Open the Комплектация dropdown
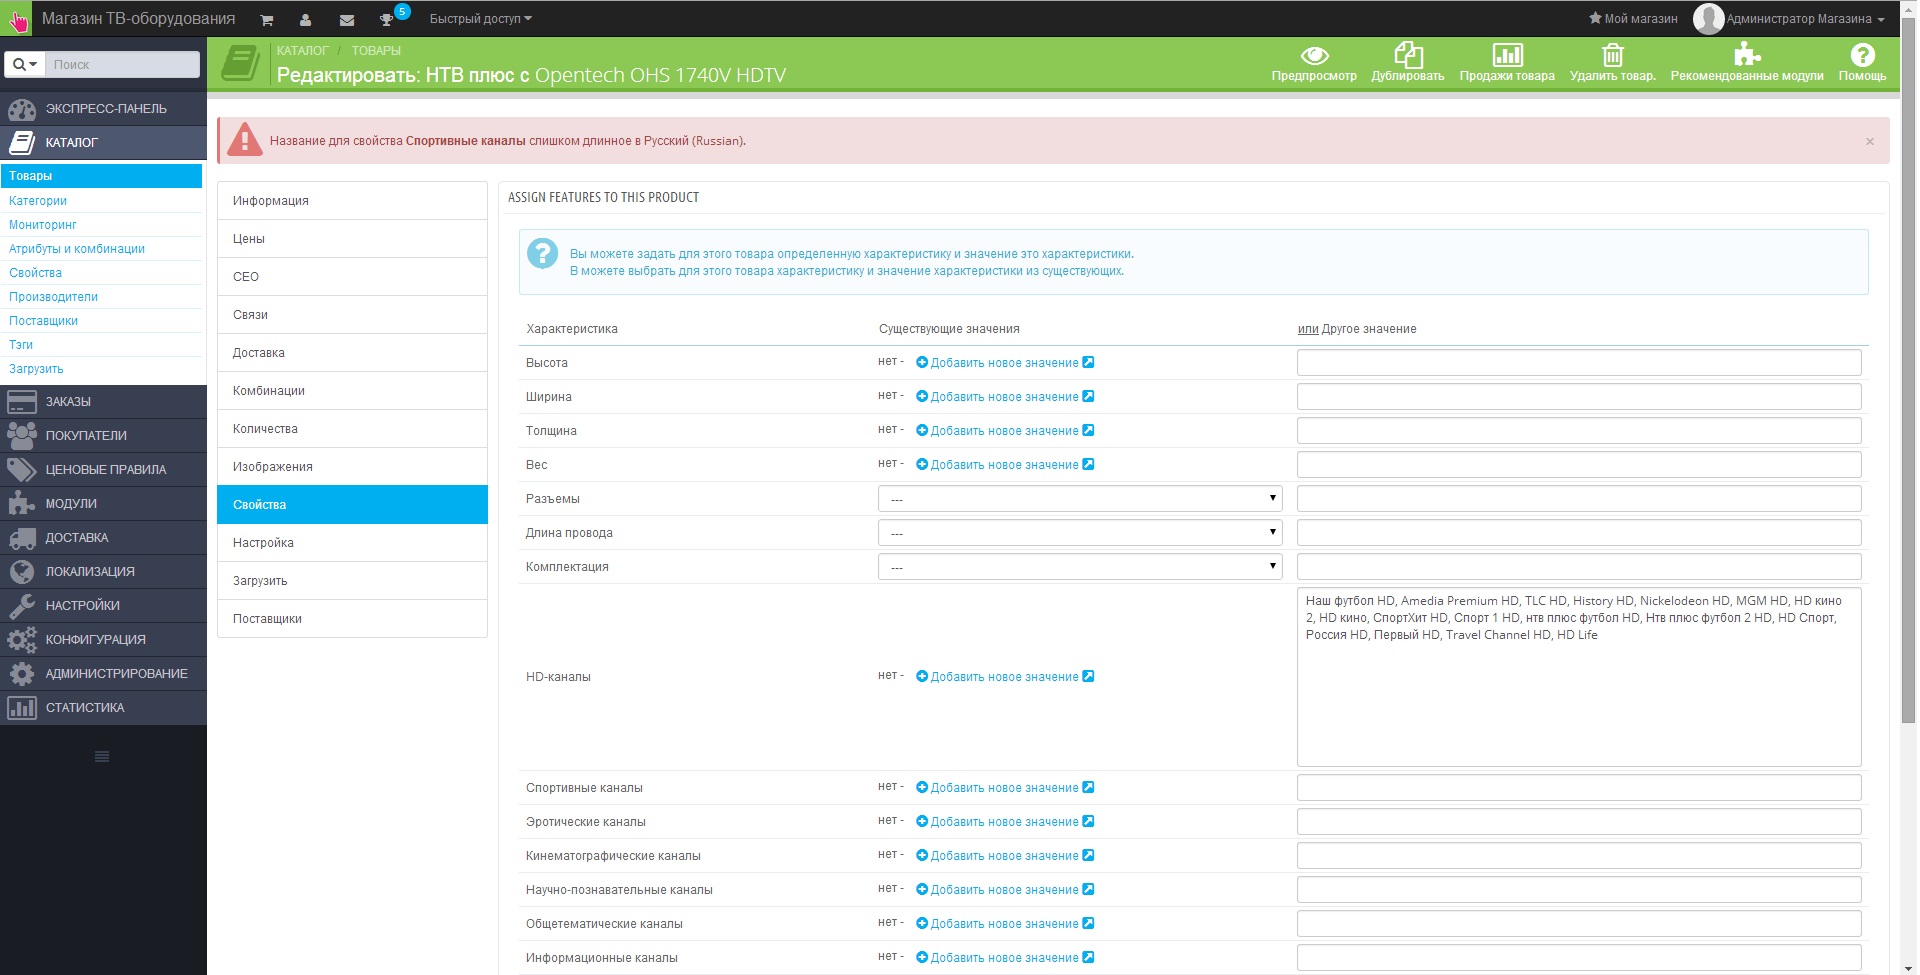Screen dimensions: 1920x975 1080,566
